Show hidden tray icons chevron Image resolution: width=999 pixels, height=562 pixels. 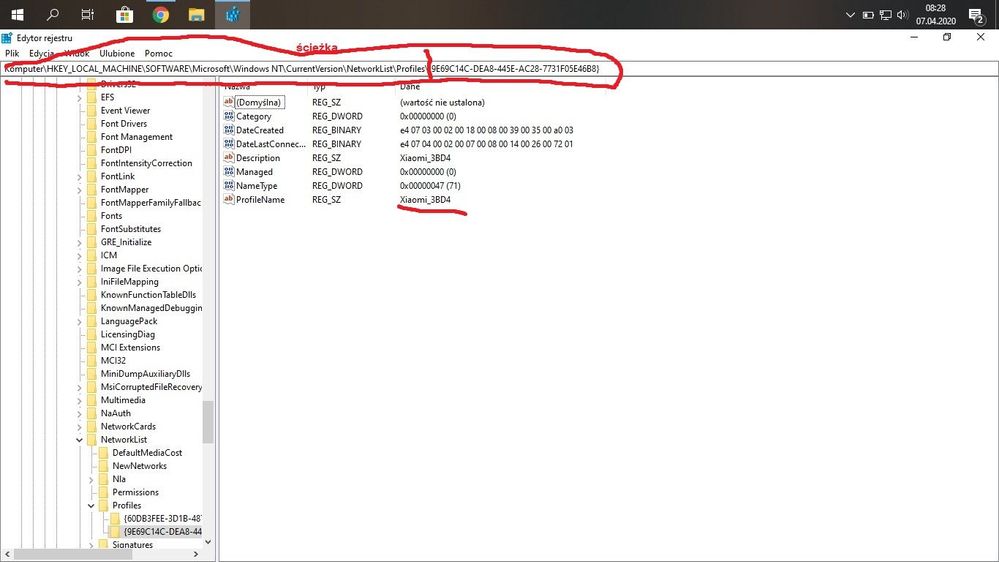(x=850, y=15)
